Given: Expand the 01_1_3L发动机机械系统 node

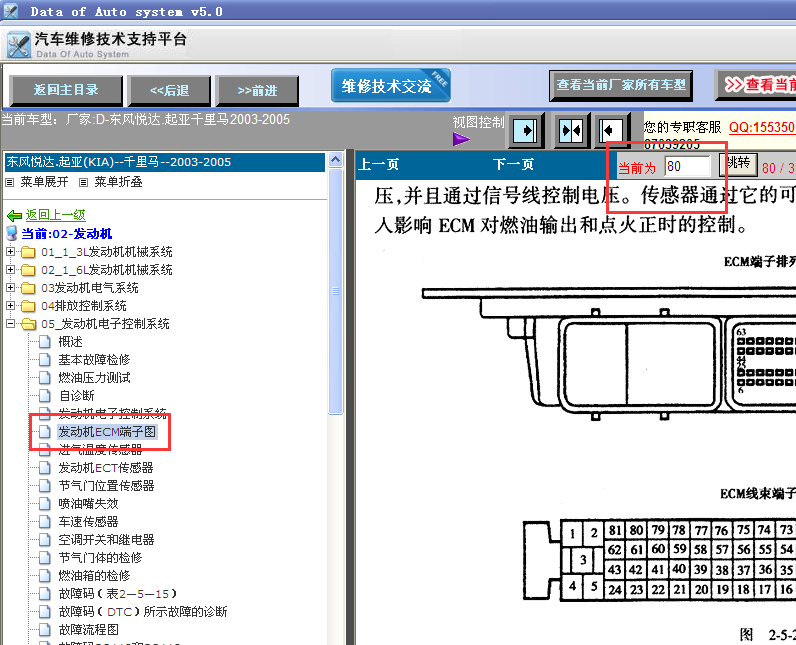Looking at the screenshot, I should tap(10, 251).
